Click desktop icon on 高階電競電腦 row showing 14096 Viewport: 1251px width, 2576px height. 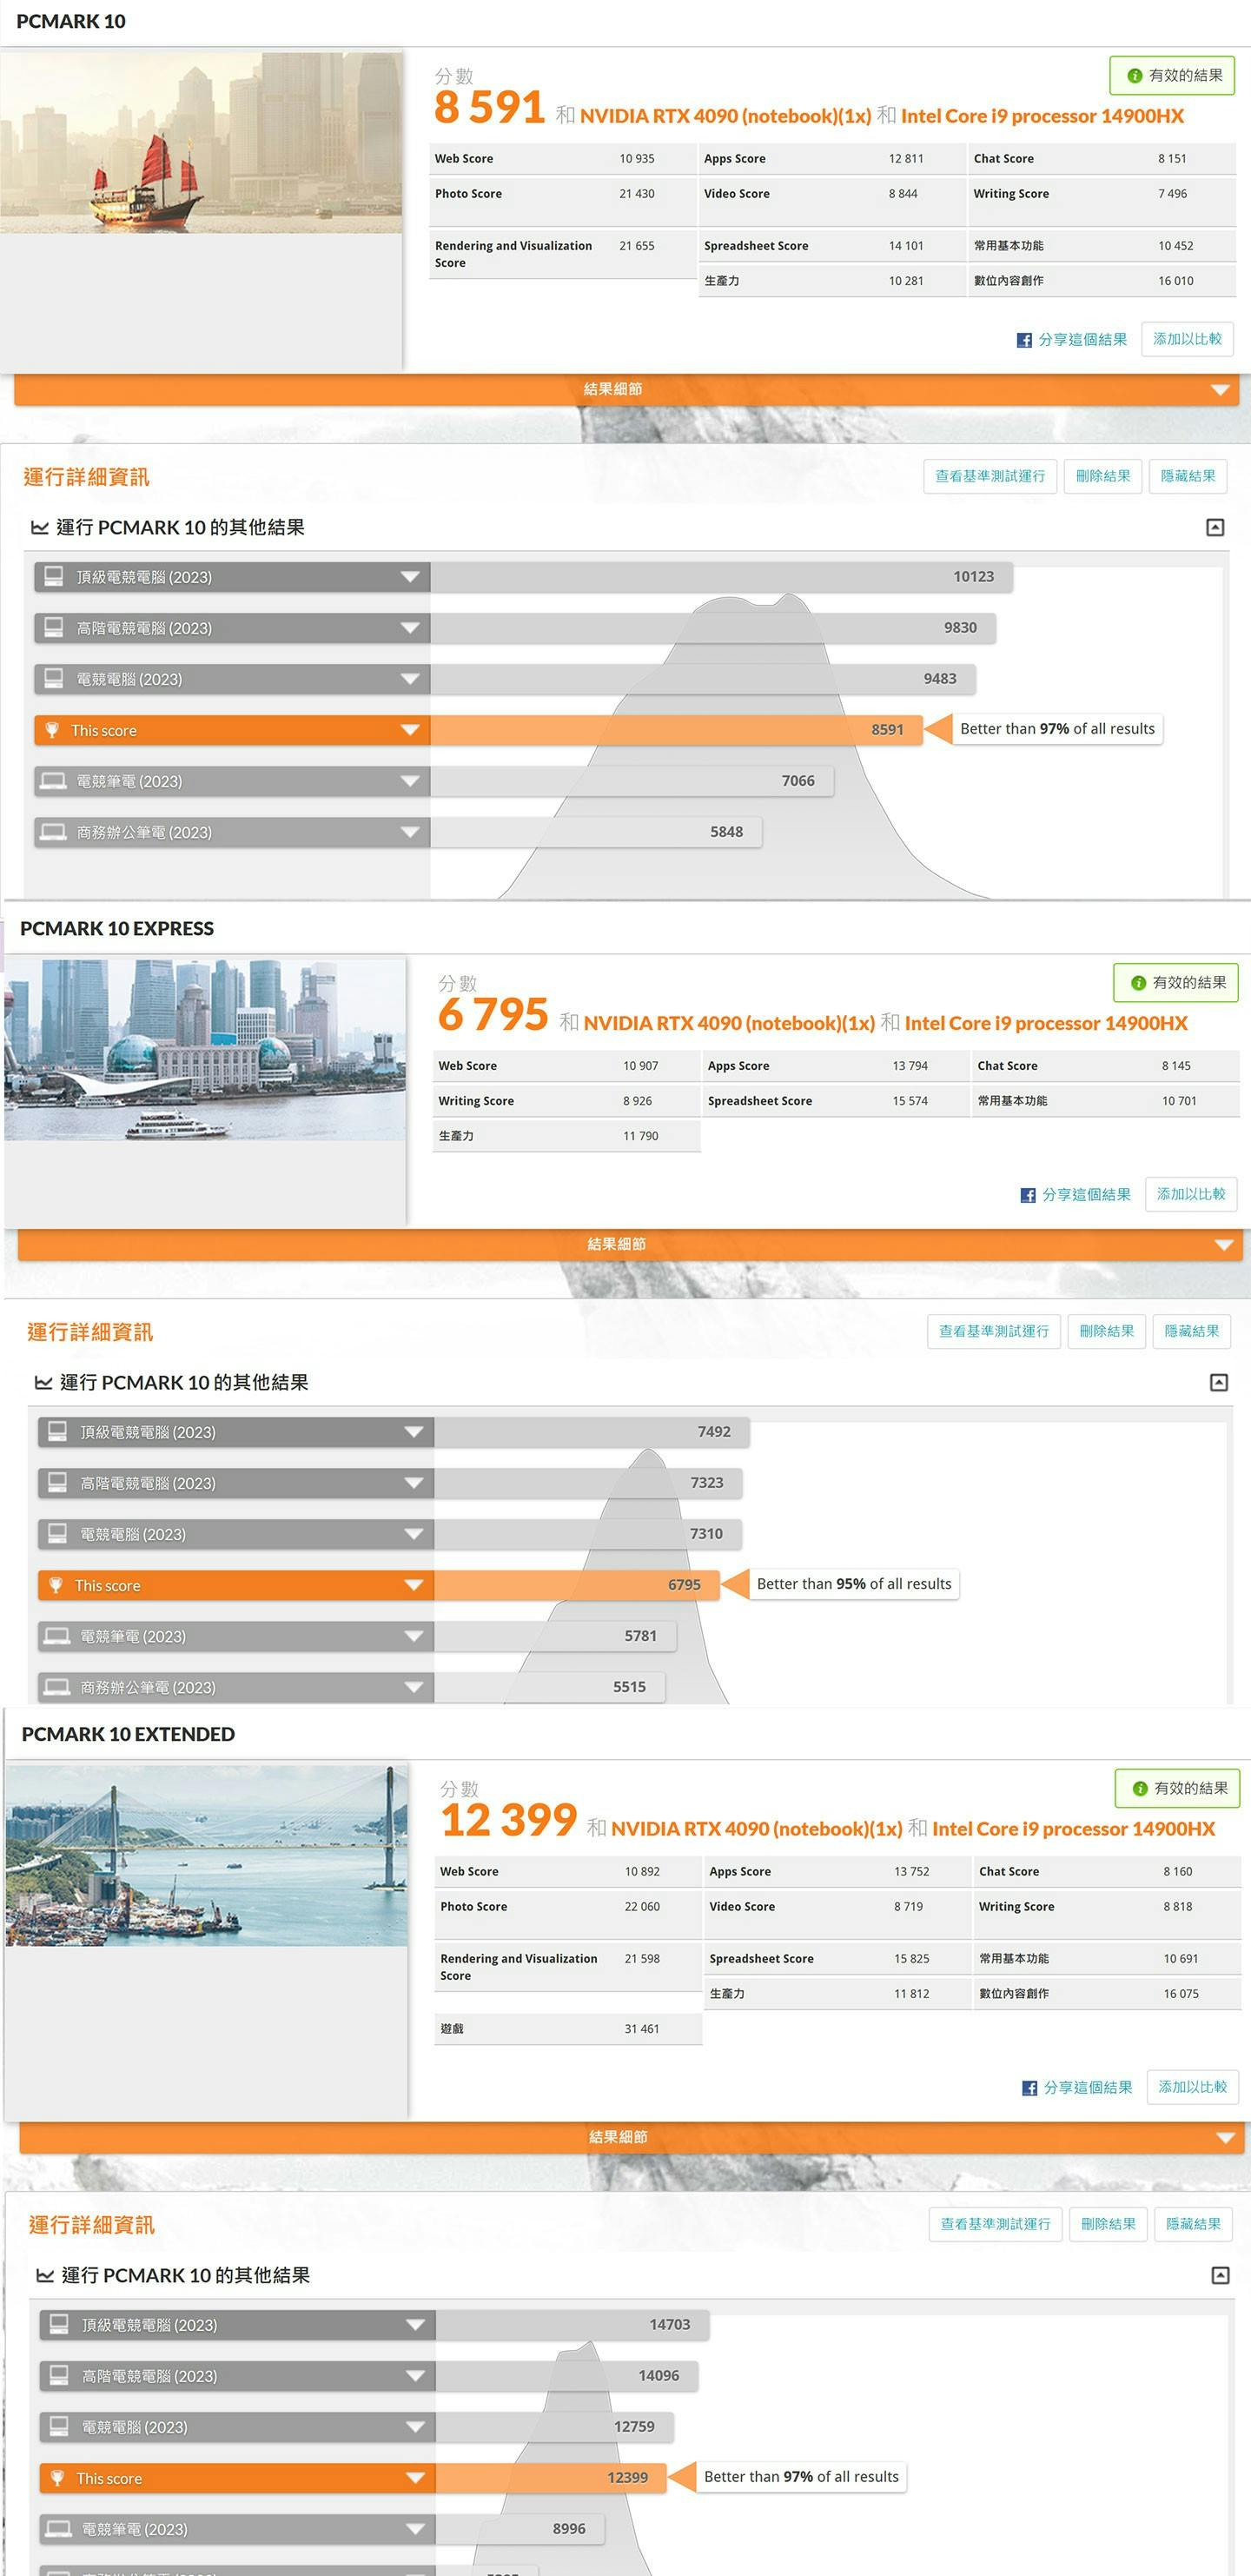coord(60,2376)
